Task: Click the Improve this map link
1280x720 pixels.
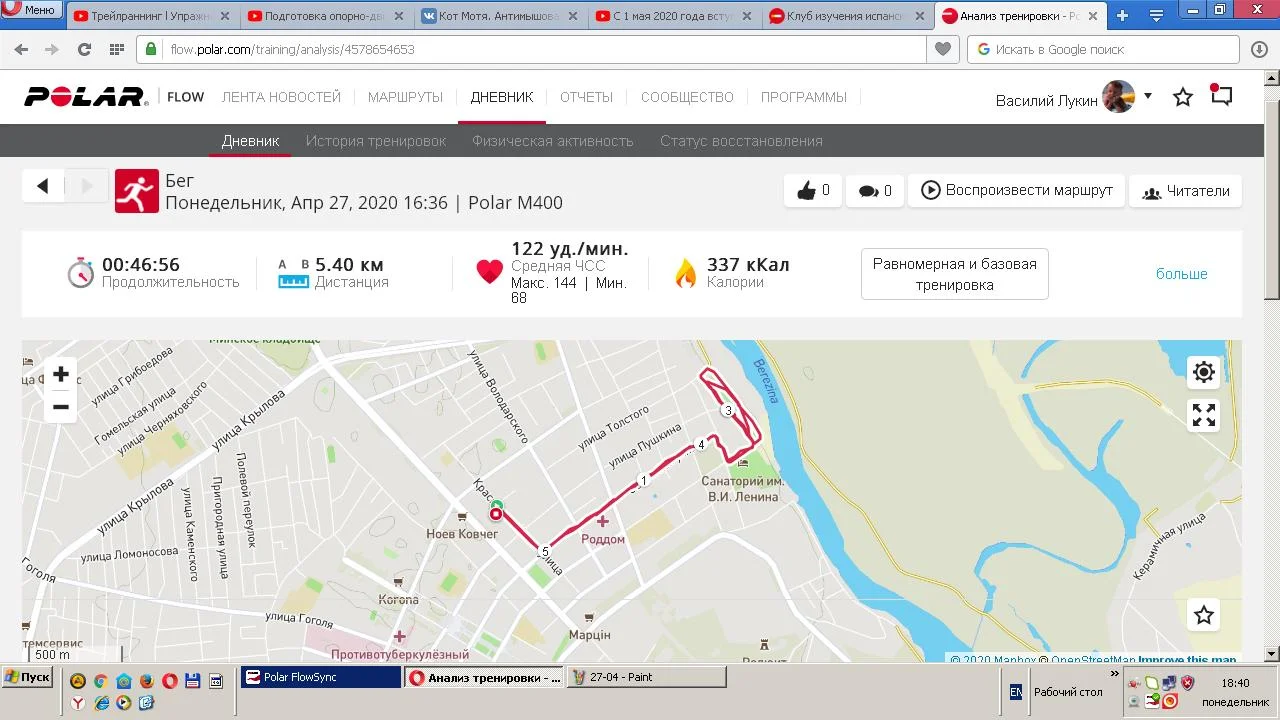Action: [x=1187, y=660]
